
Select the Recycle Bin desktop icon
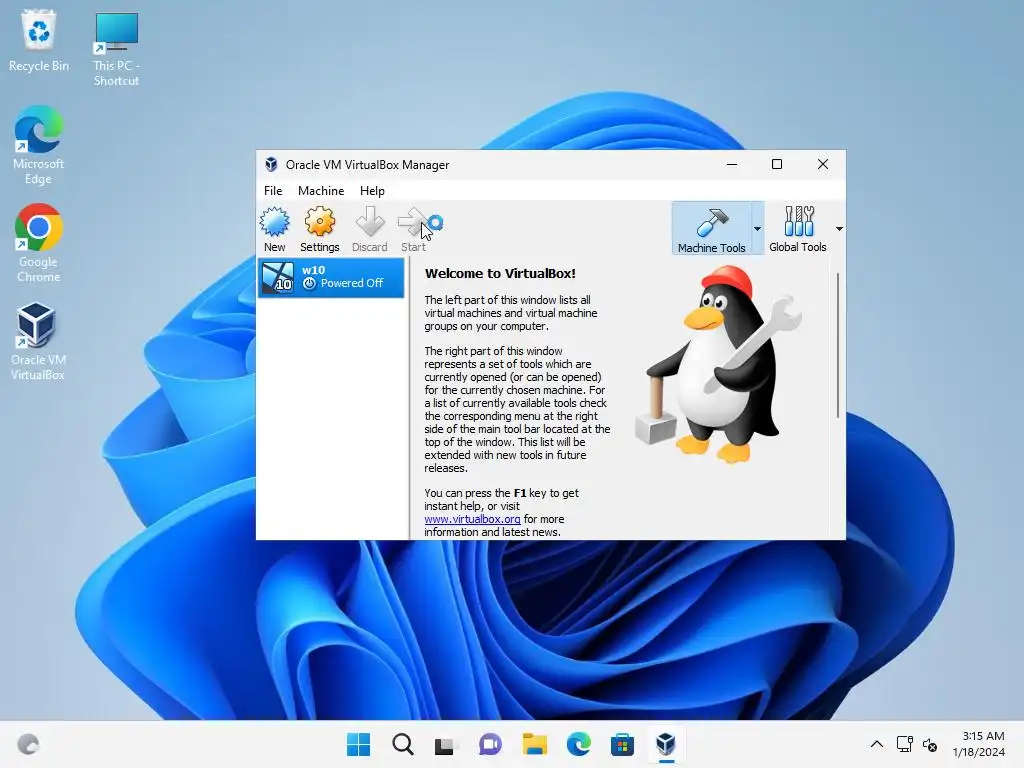coord(39,40)
